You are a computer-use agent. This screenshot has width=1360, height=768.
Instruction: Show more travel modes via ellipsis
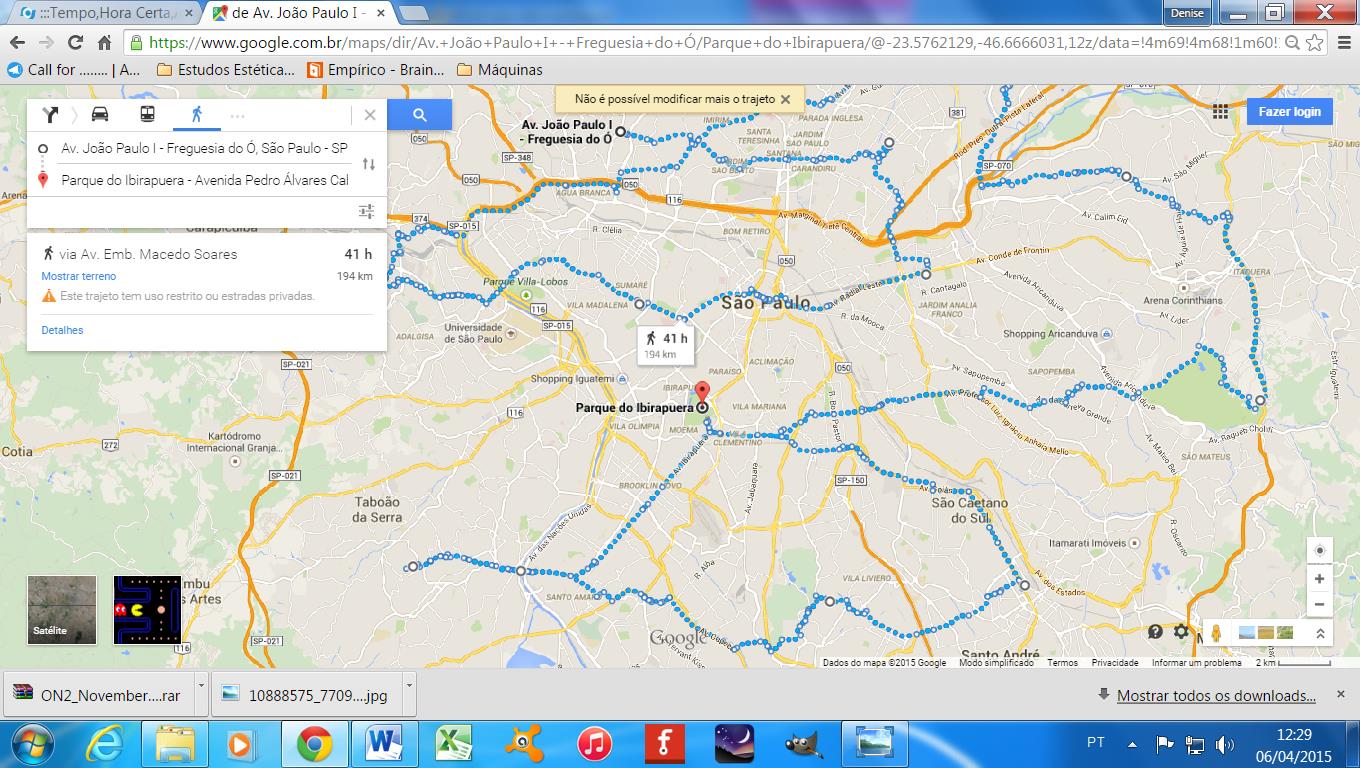237,115
